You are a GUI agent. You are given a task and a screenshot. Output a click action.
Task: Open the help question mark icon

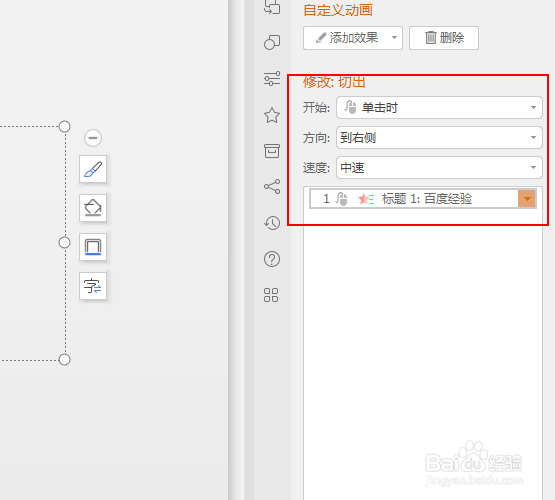point(272,259)
